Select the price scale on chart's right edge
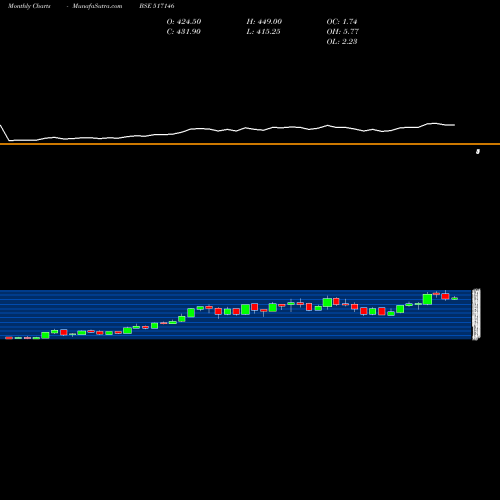Viewport: 500px width, 500px height. (476, 315)
